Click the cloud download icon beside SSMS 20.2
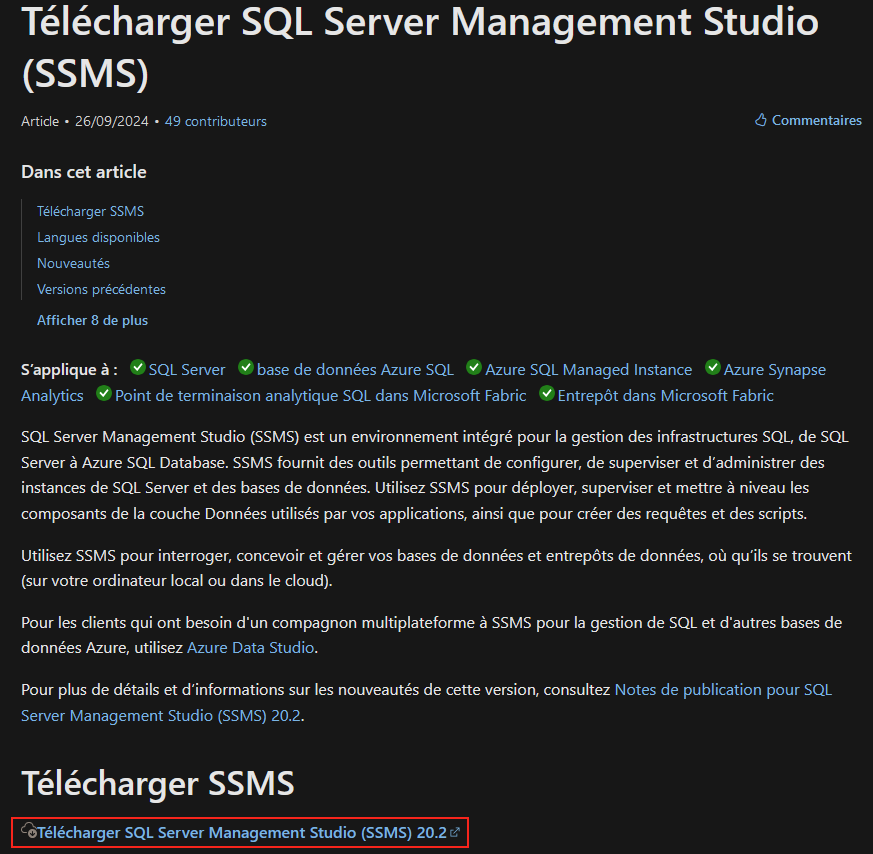 [x=29, y=831]
